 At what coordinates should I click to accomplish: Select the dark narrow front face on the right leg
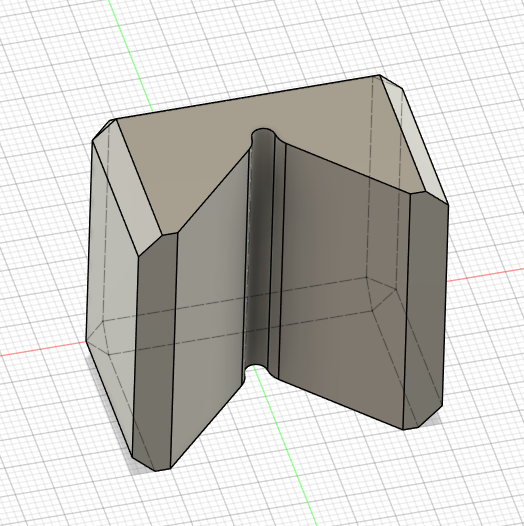426,309
